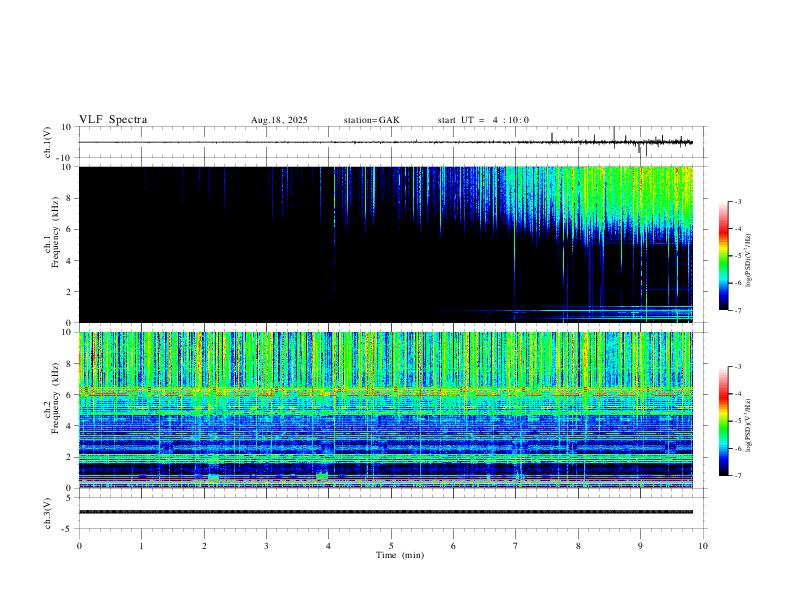Click the time axis tick label '3'
This screenshot has width=792, height=612.
266,546
